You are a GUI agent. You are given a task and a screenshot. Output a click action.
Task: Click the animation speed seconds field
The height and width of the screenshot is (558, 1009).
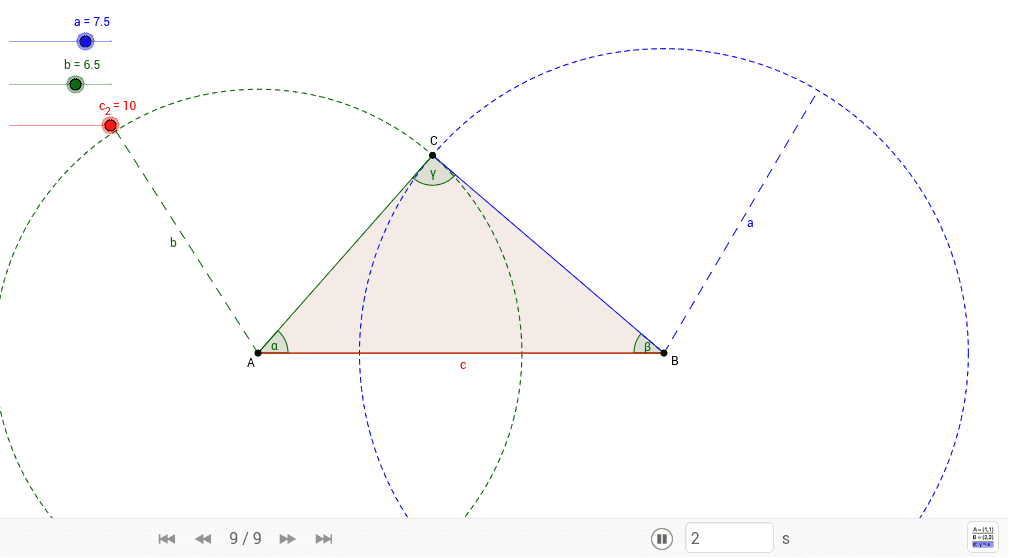729,538
